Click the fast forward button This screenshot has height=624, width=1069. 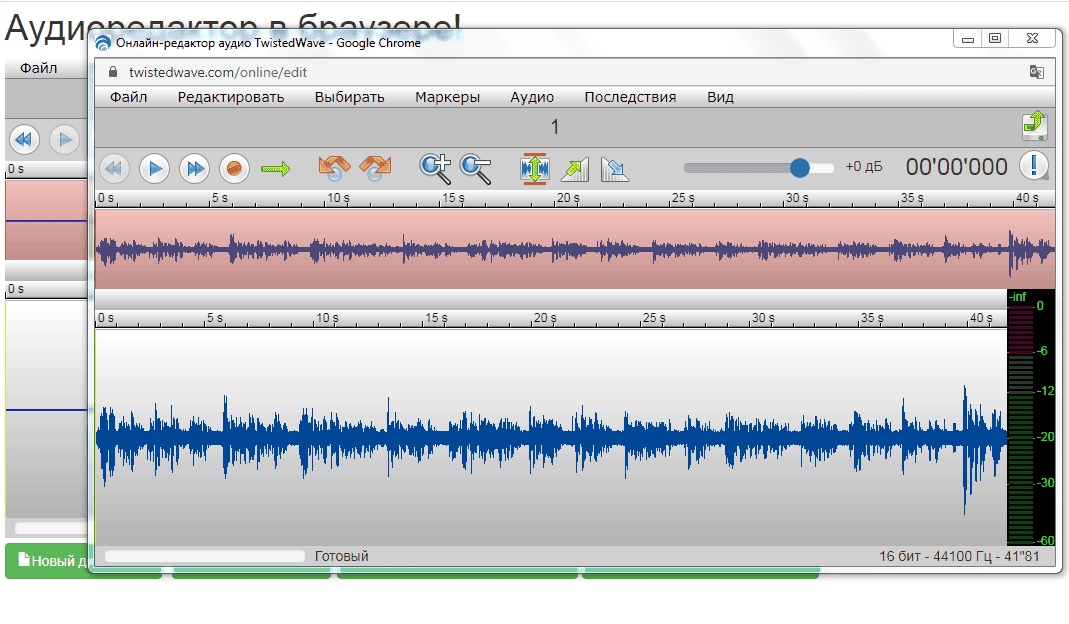tap(194, 168)
